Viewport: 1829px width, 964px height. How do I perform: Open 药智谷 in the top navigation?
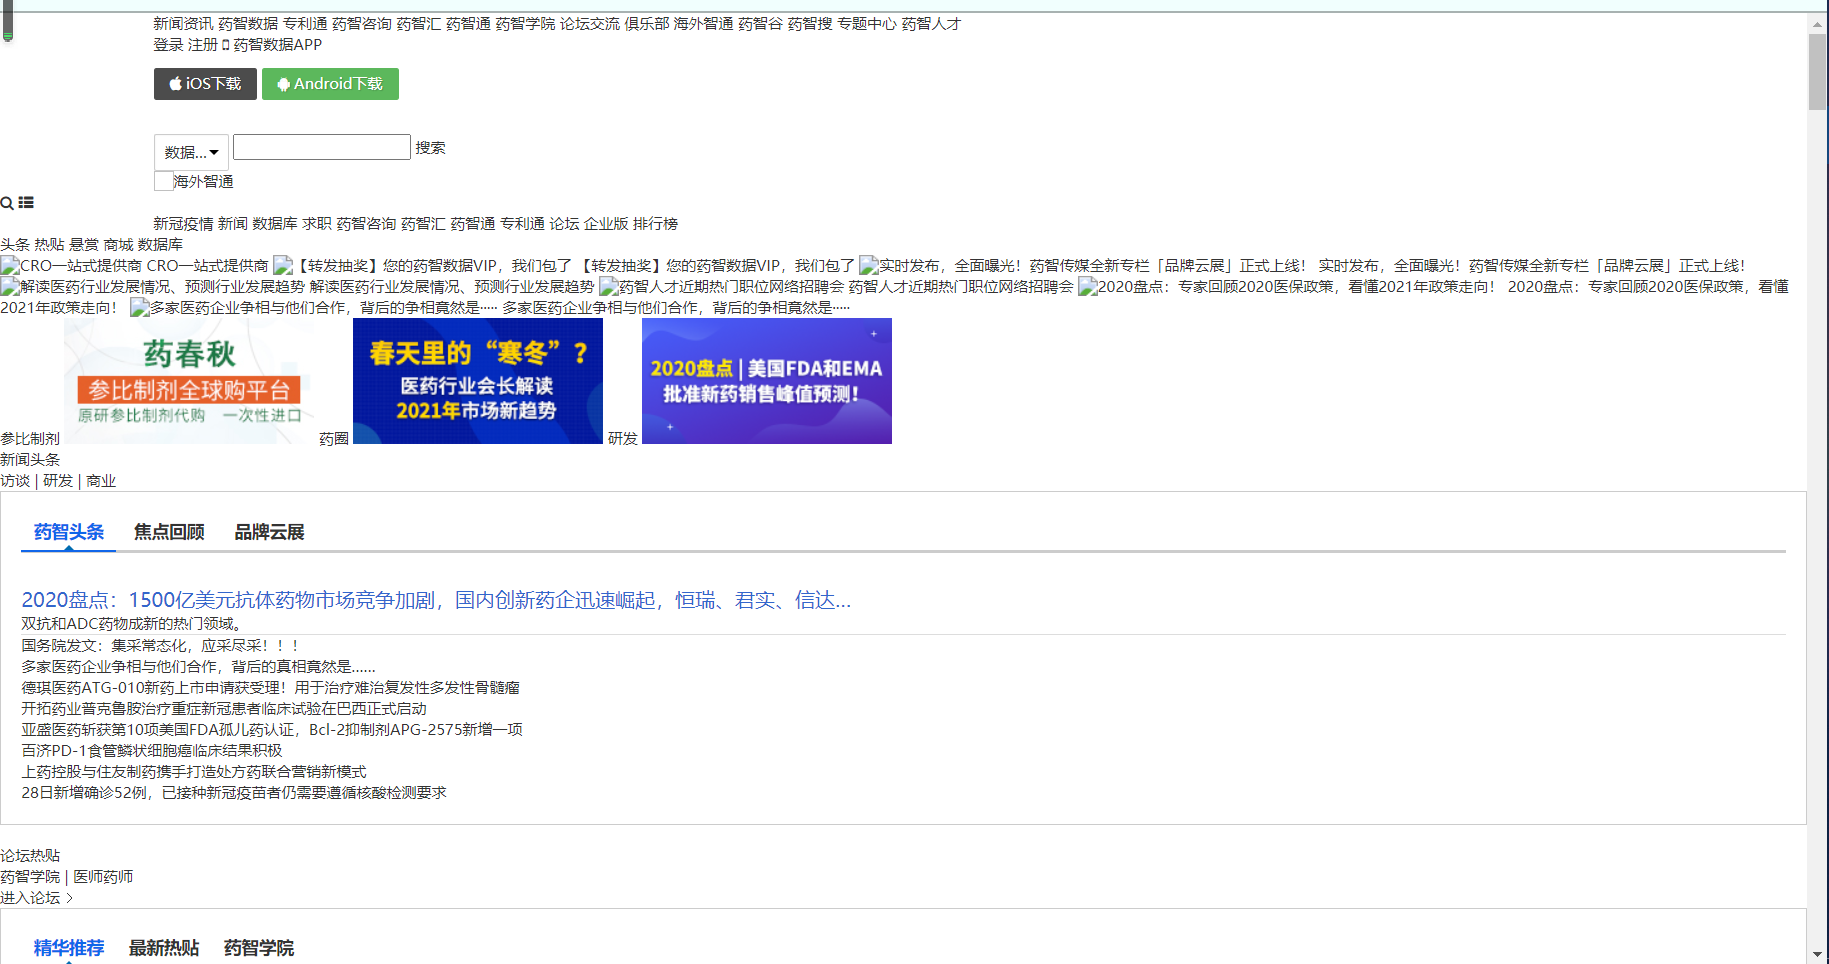pos(760,24)
